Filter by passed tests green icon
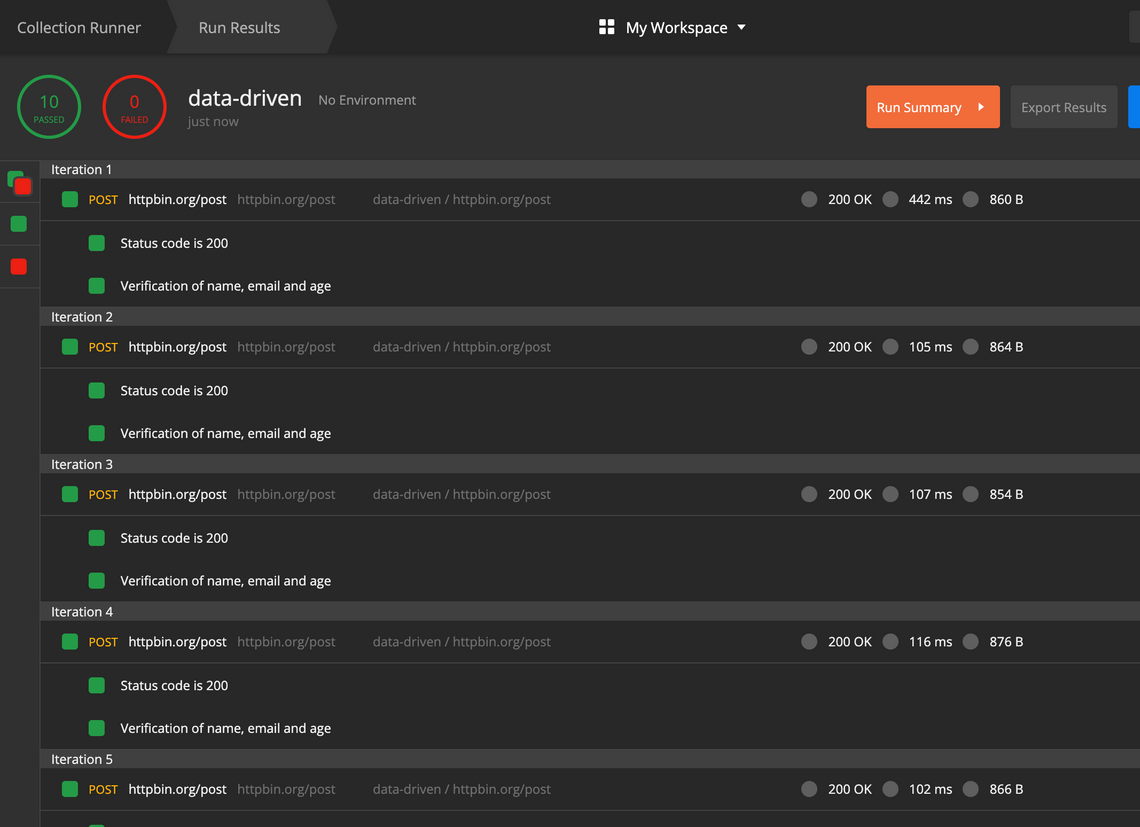Viewport: 1140px width, 827px height. (18, 224)
